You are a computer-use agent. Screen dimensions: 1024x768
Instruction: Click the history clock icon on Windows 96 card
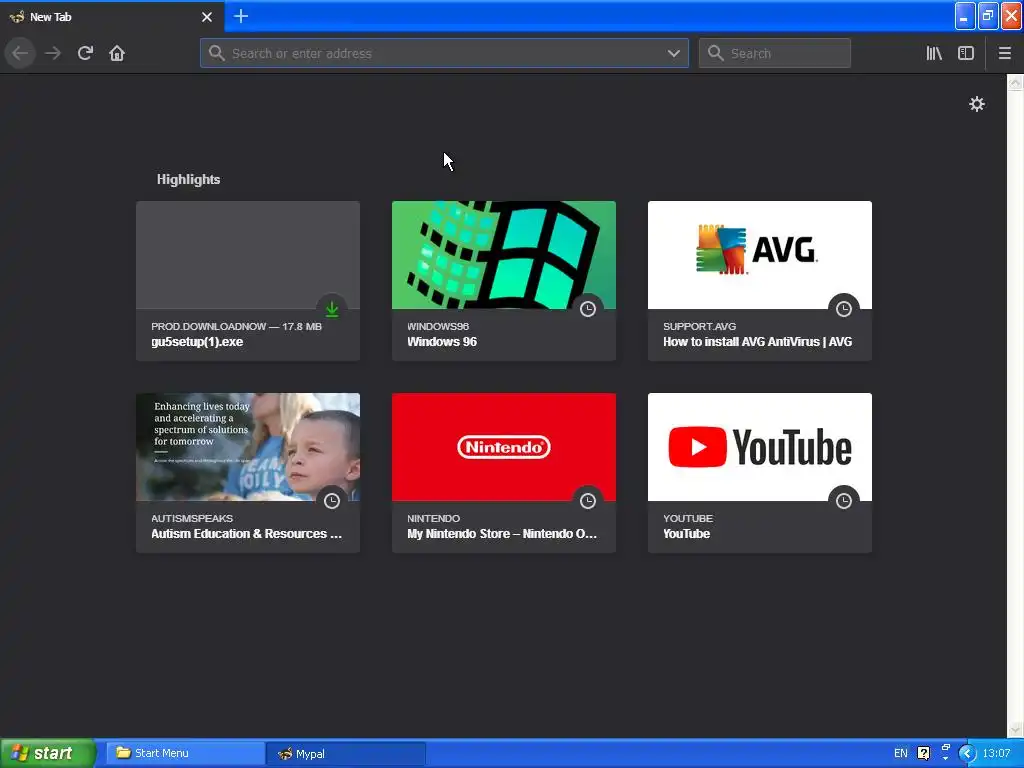[x=588, y=309]
